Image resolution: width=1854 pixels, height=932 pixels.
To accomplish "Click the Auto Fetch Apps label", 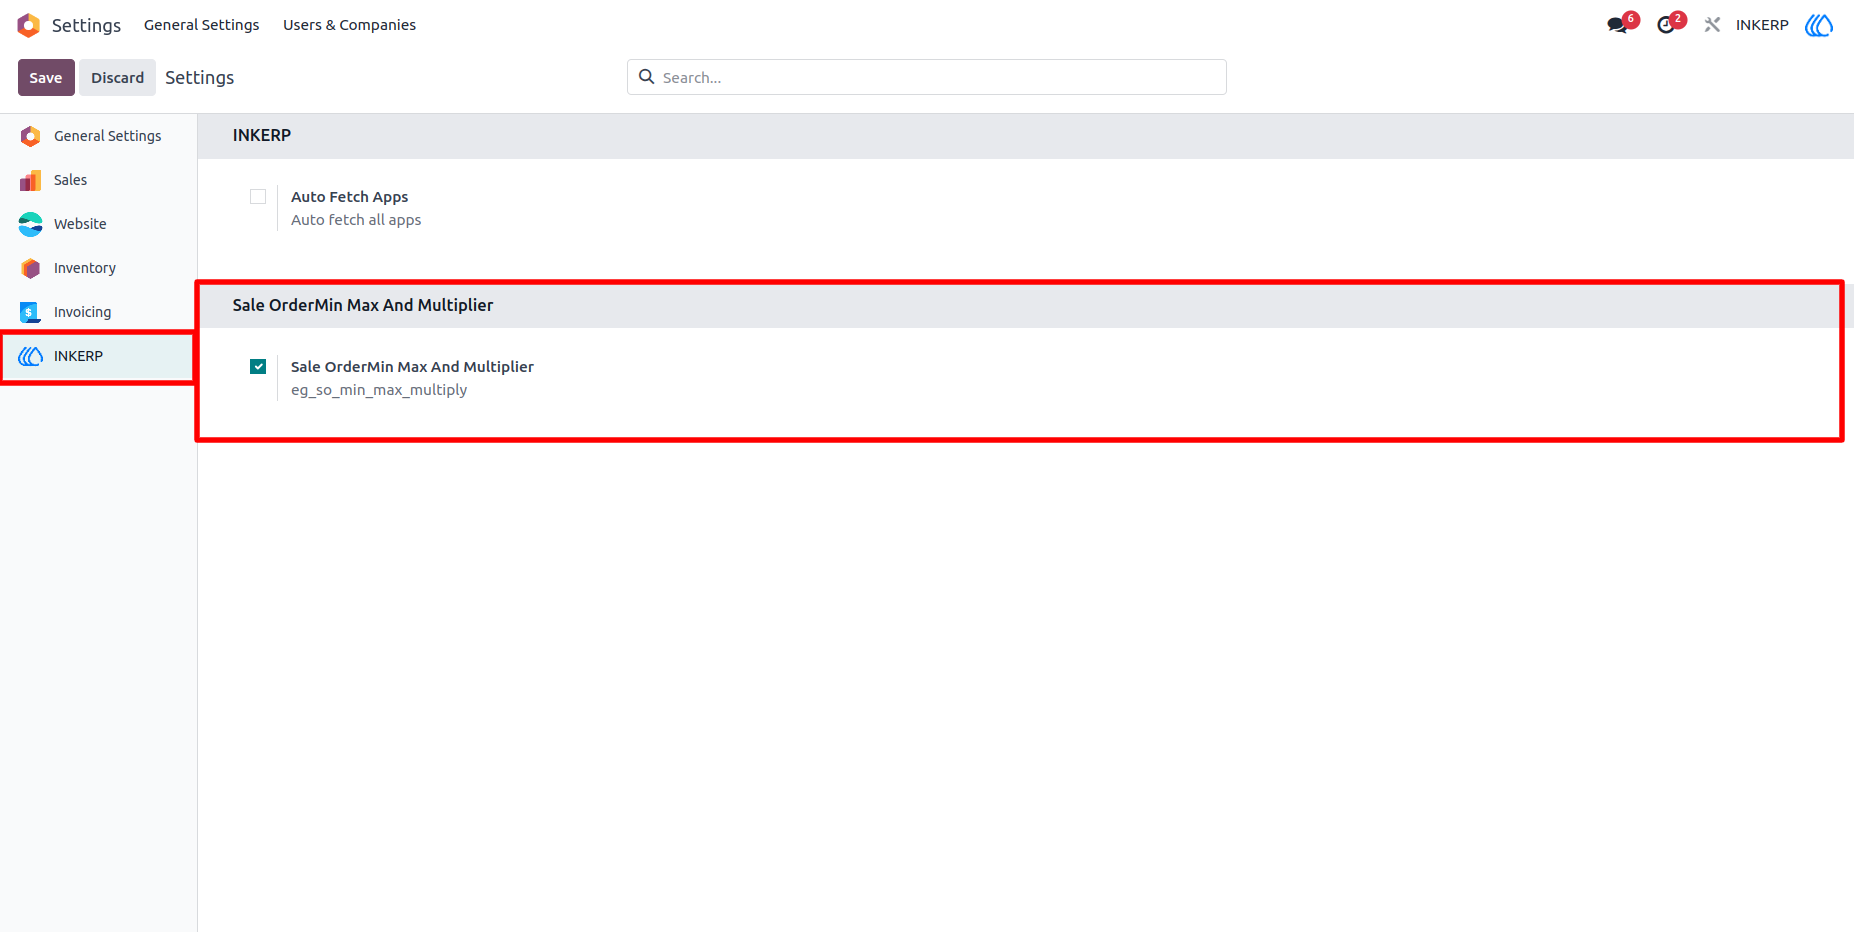I will [349, 197].
